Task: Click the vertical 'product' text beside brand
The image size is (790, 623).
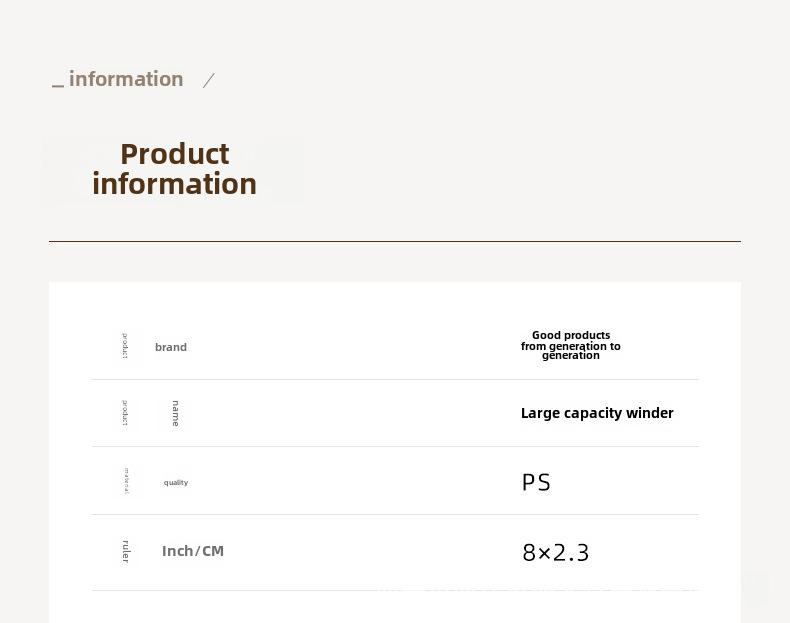Action: pos(125,345)
